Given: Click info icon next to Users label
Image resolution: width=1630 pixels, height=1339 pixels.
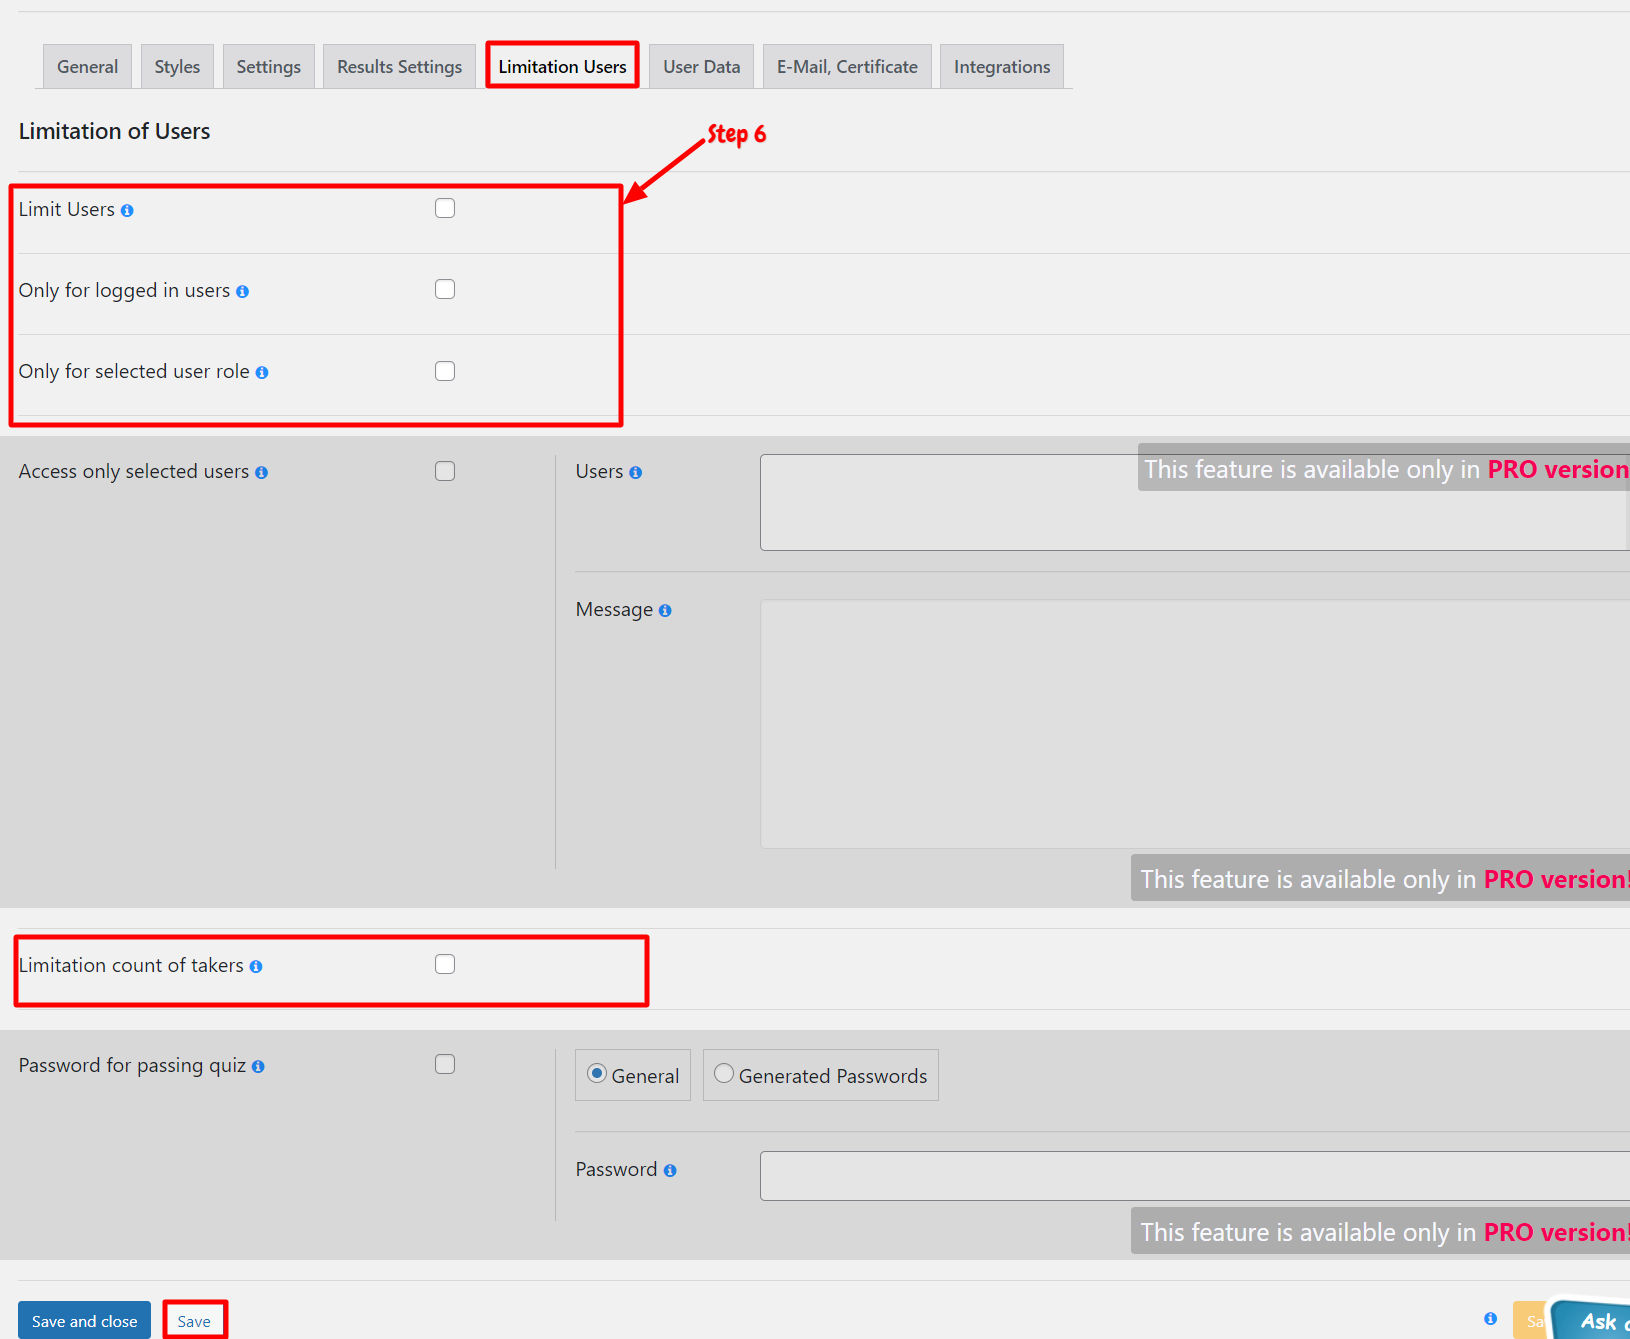Looking at the screenshot, I should point(635,473).
